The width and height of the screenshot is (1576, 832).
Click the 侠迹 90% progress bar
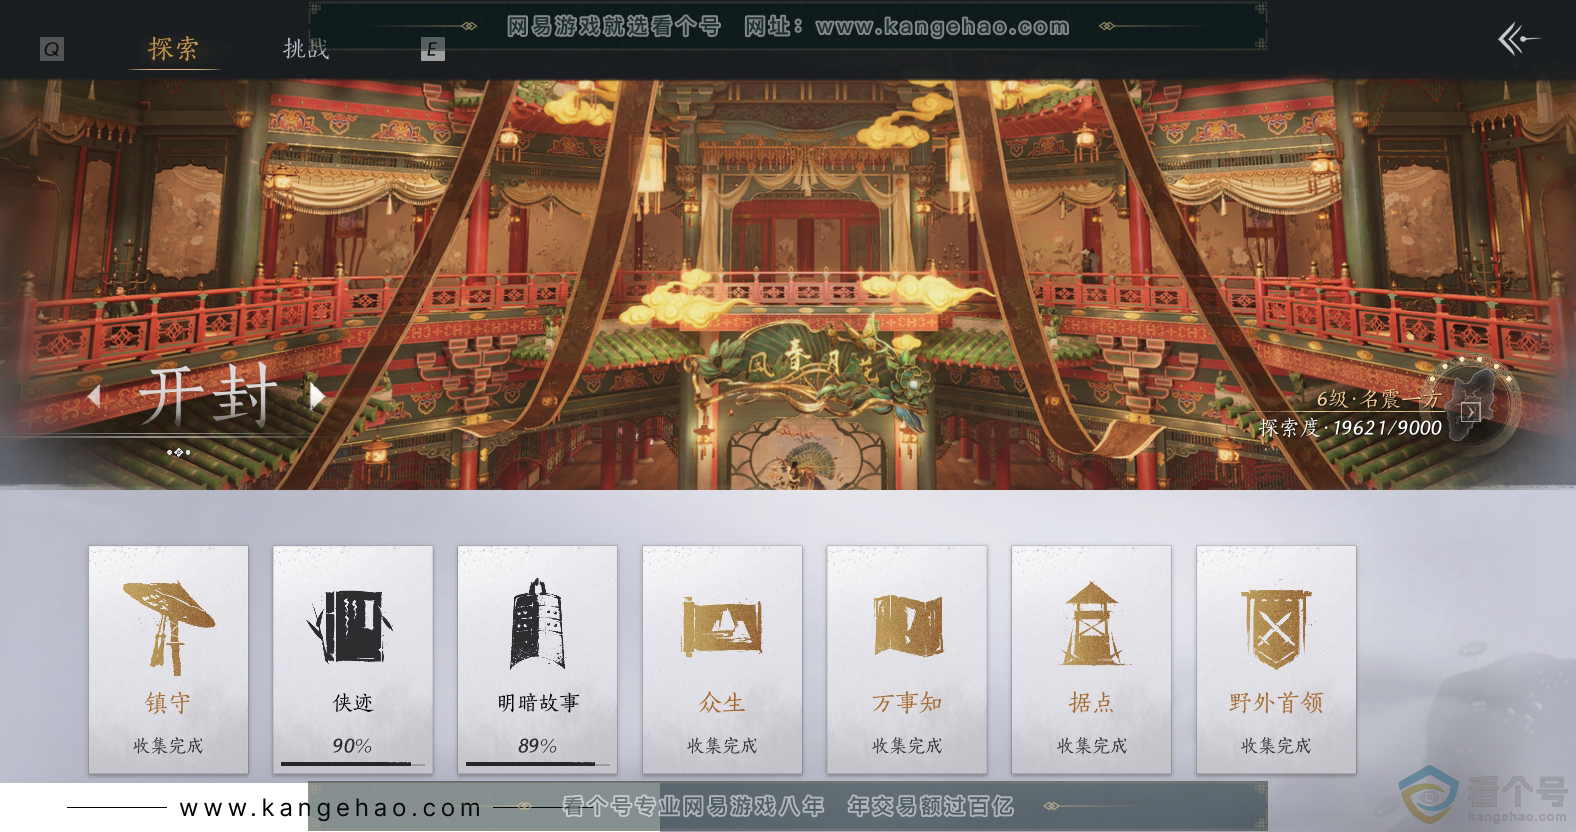coord(352,764)
